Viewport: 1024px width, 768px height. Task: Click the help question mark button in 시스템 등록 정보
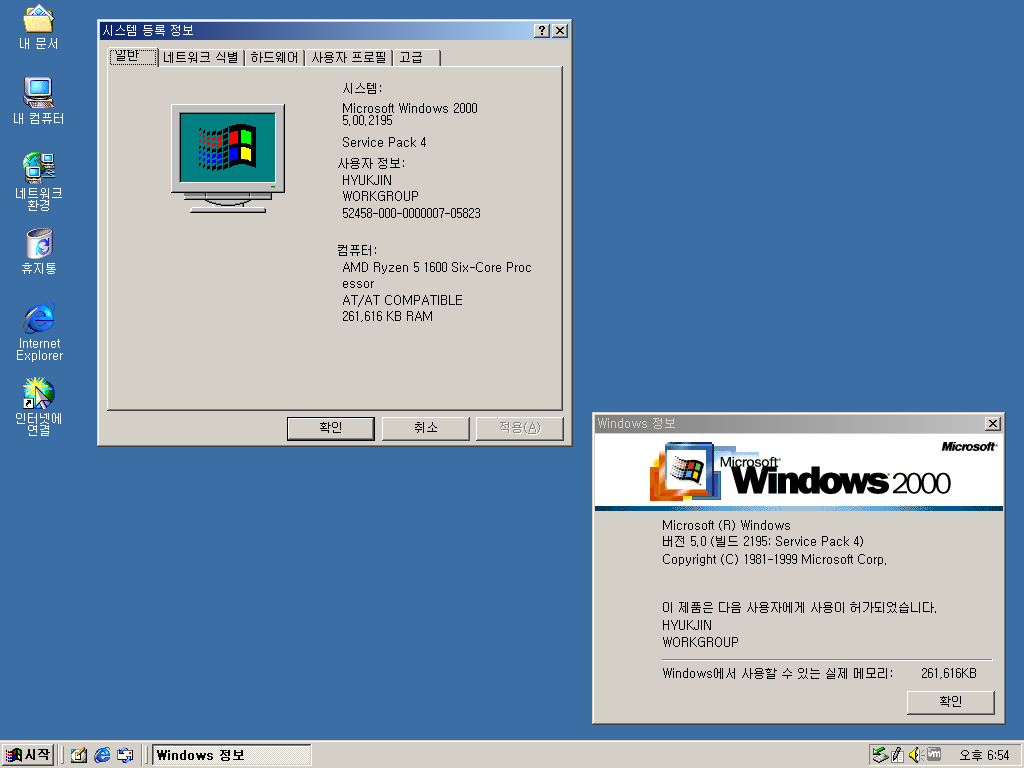(x=541, y=31)
